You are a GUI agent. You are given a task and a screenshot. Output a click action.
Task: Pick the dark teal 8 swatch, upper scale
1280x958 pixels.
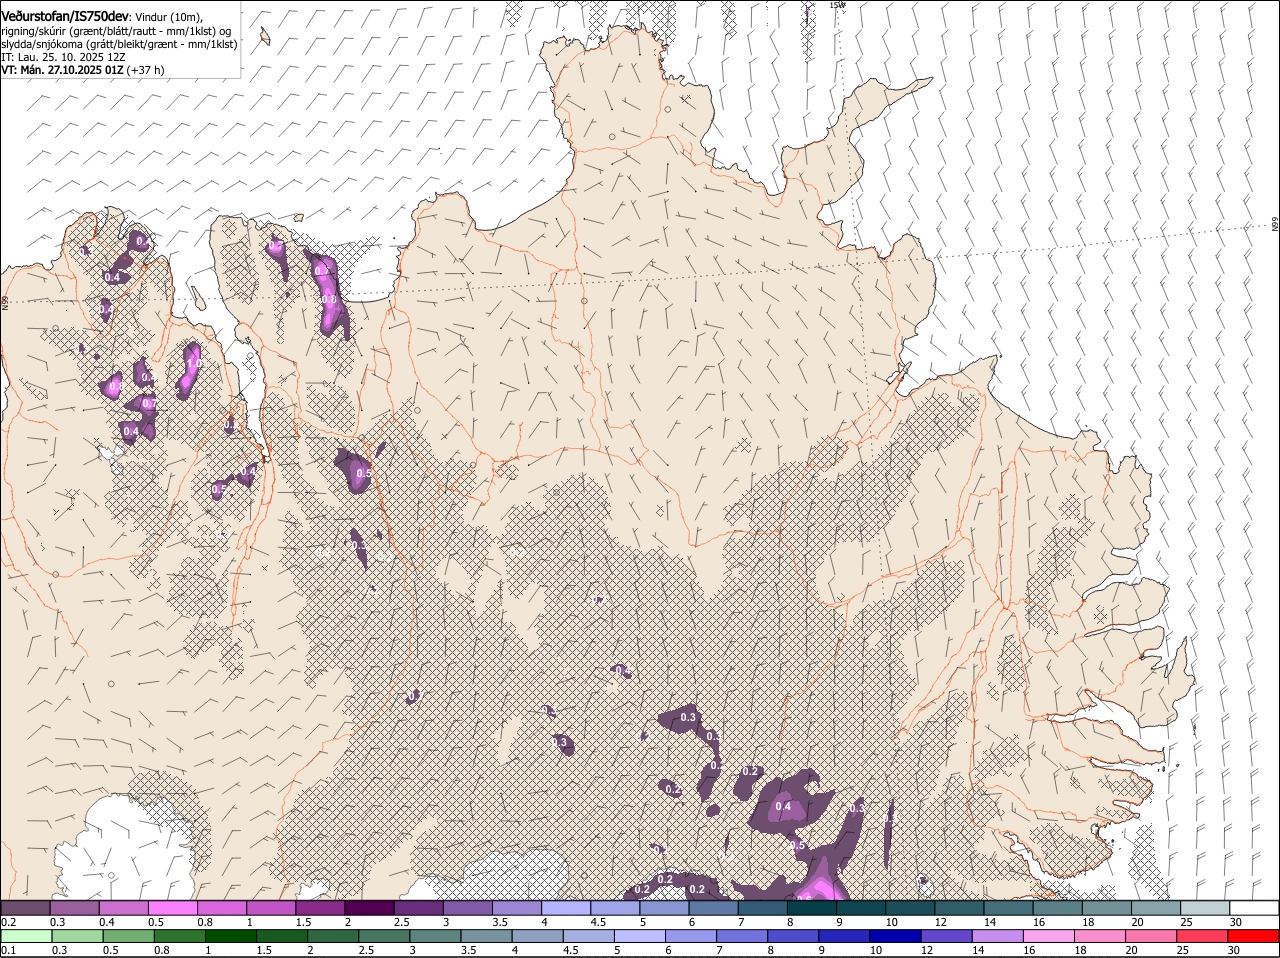click(812, 907)
